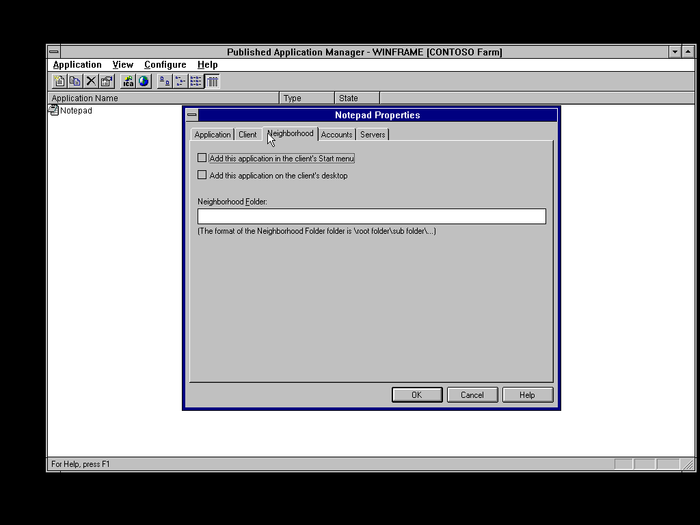Maximize the Published Application Manager window

[x=688, y=52]
